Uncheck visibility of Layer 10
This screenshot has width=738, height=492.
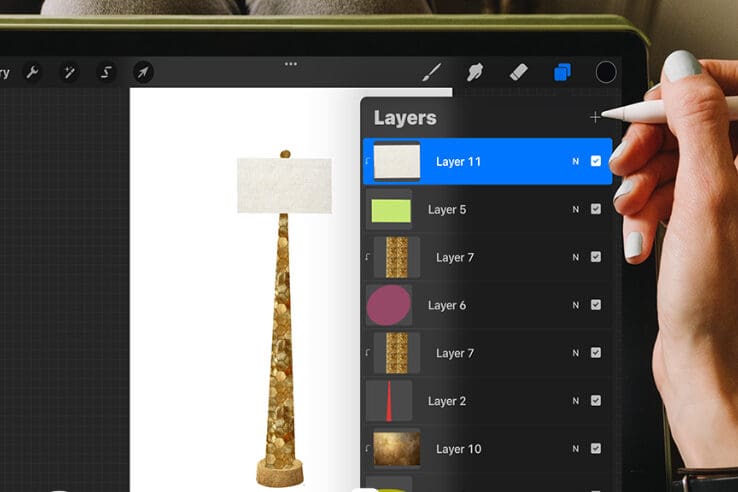(x=596, y=449)
